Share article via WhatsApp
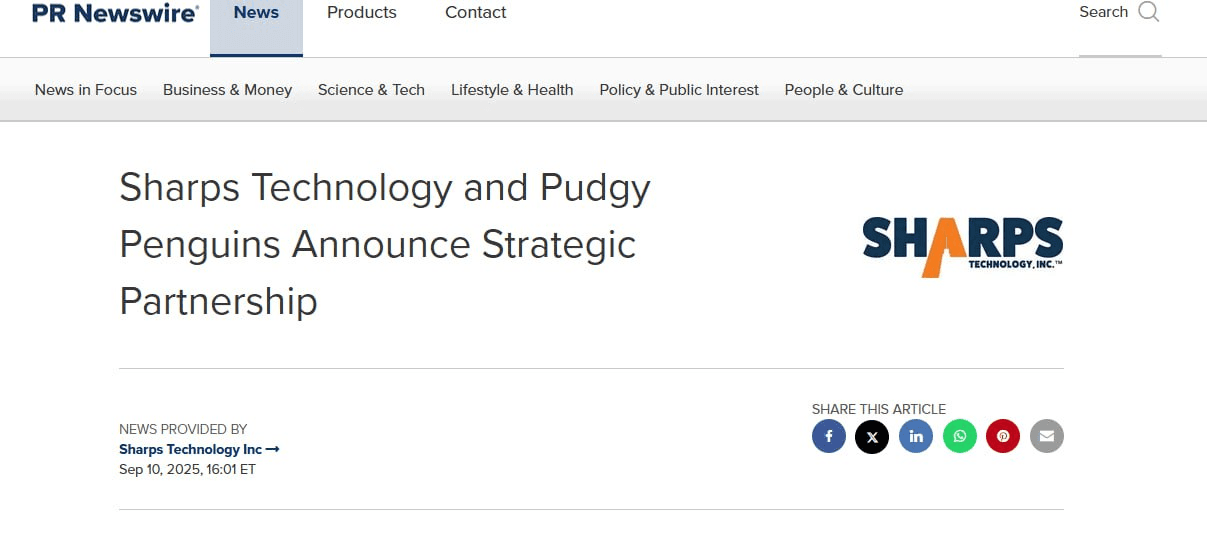The height and width of the screenshot is (533, 1207). pyautogui.click(x=960, y=437)
